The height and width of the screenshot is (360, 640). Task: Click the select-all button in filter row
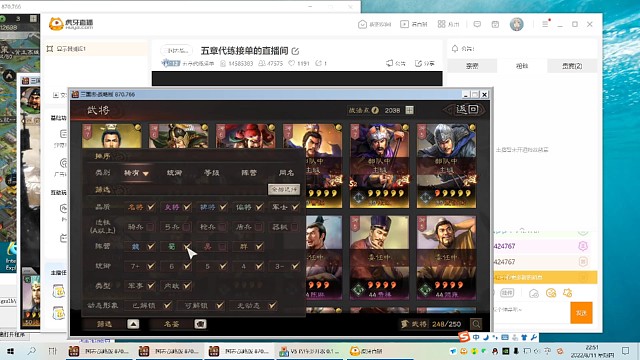point(284,189)
